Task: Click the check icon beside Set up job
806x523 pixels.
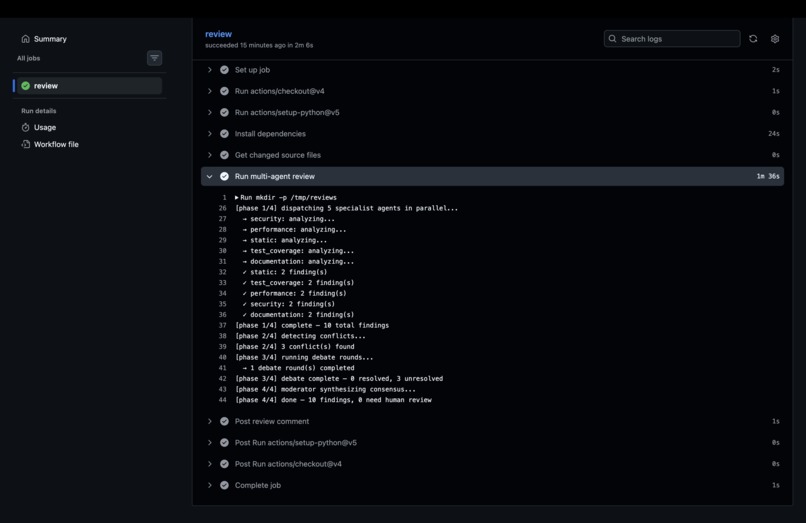Action: pos(224,70)
